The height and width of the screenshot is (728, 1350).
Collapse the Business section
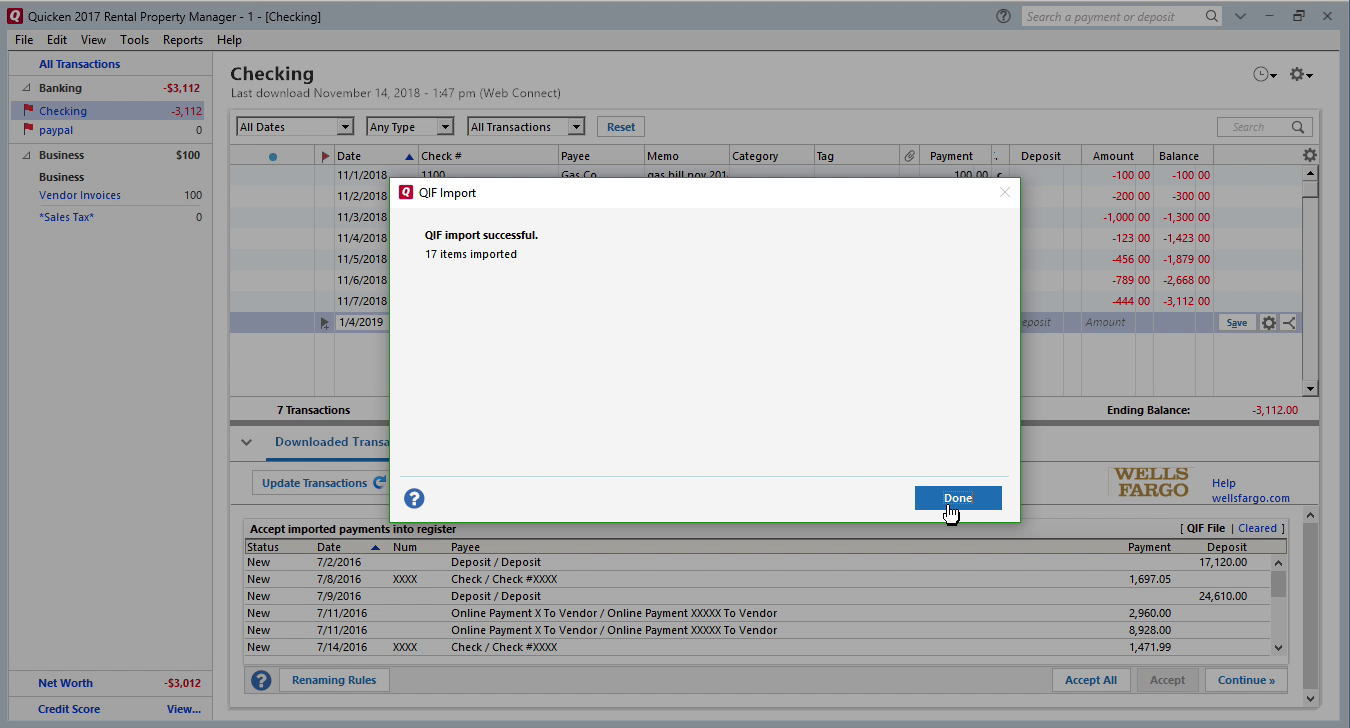27,155
